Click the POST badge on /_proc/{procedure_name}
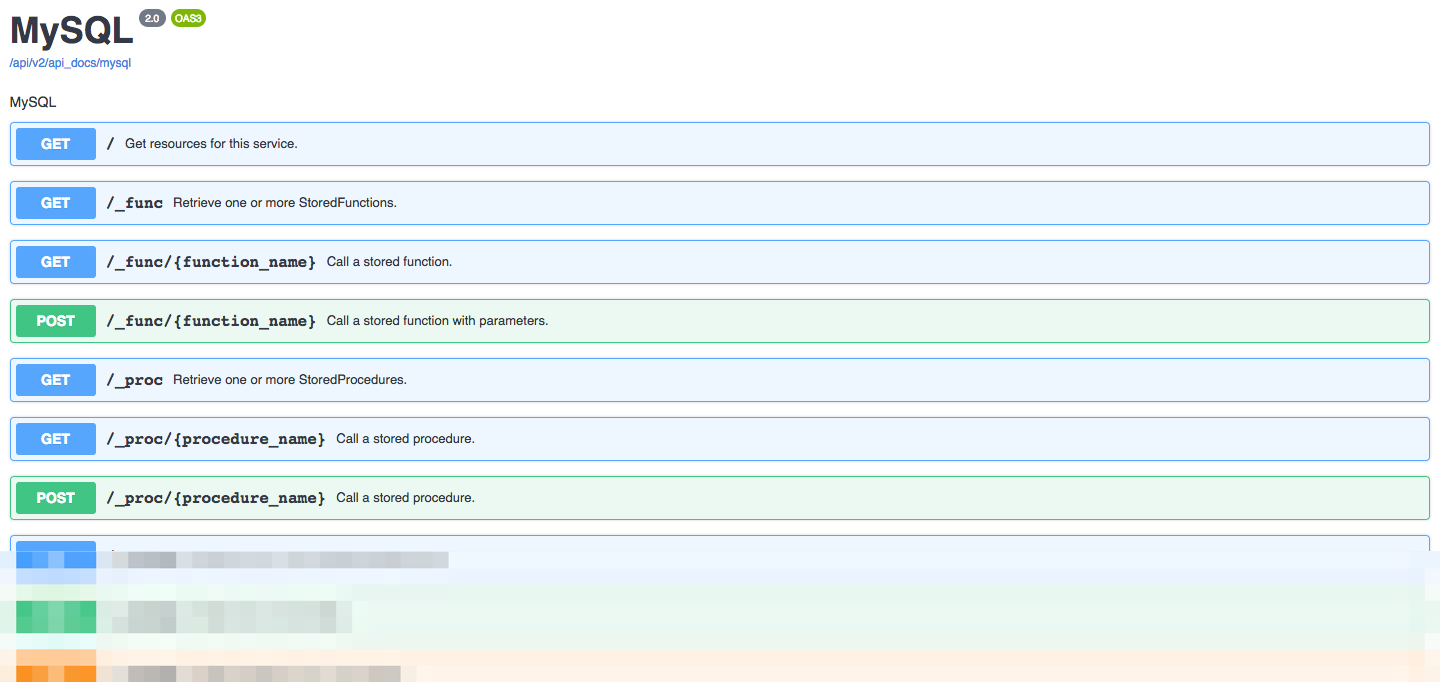This screenshot has height=682, width=1441. [55, 497]
